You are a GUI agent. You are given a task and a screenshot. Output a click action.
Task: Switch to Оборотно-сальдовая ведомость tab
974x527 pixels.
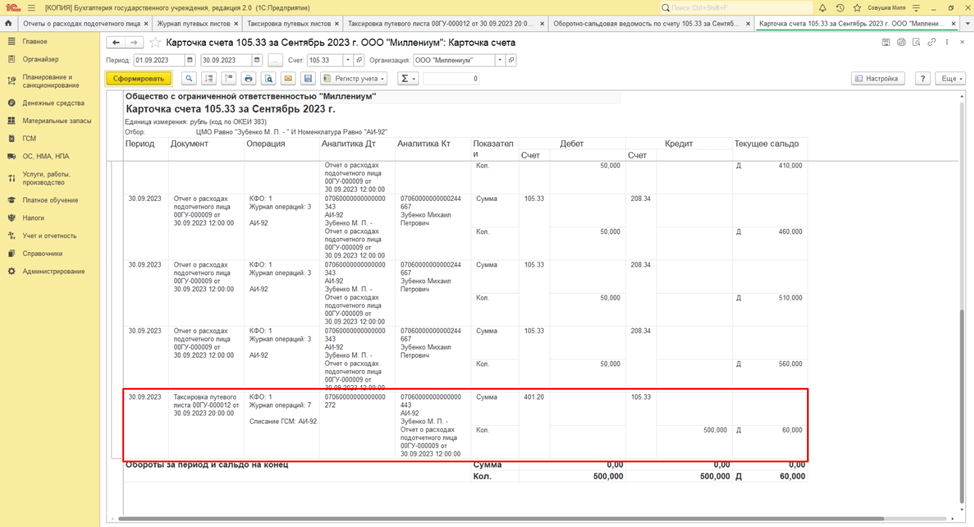point(647,24)
